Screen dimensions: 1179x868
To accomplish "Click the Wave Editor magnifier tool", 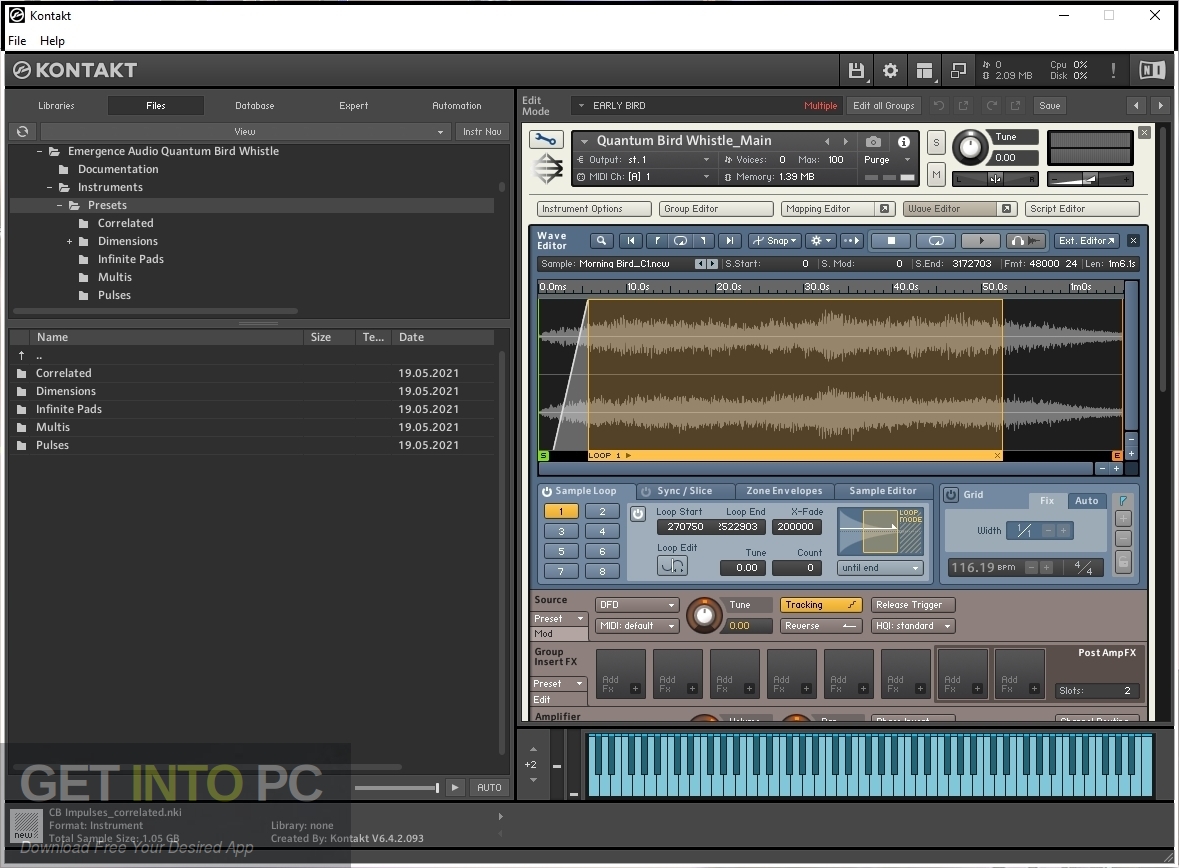I will [x=601, y=241].
